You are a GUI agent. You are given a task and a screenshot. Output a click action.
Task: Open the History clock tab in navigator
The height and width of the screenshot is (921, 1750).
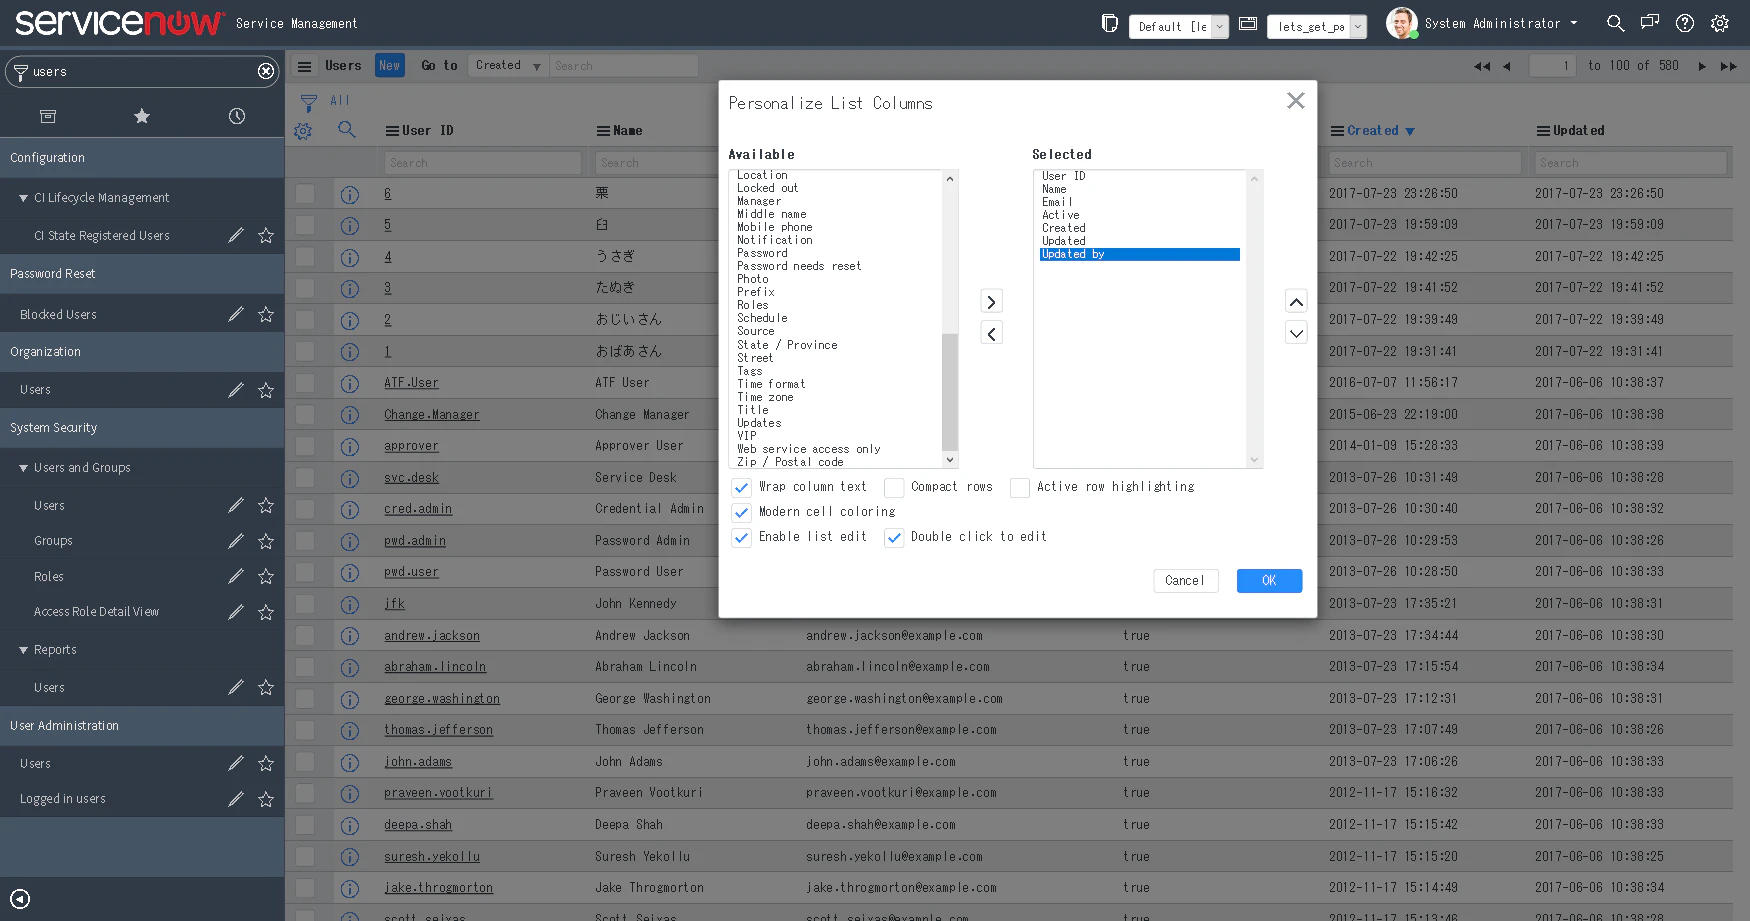click(x=236, y=116)
